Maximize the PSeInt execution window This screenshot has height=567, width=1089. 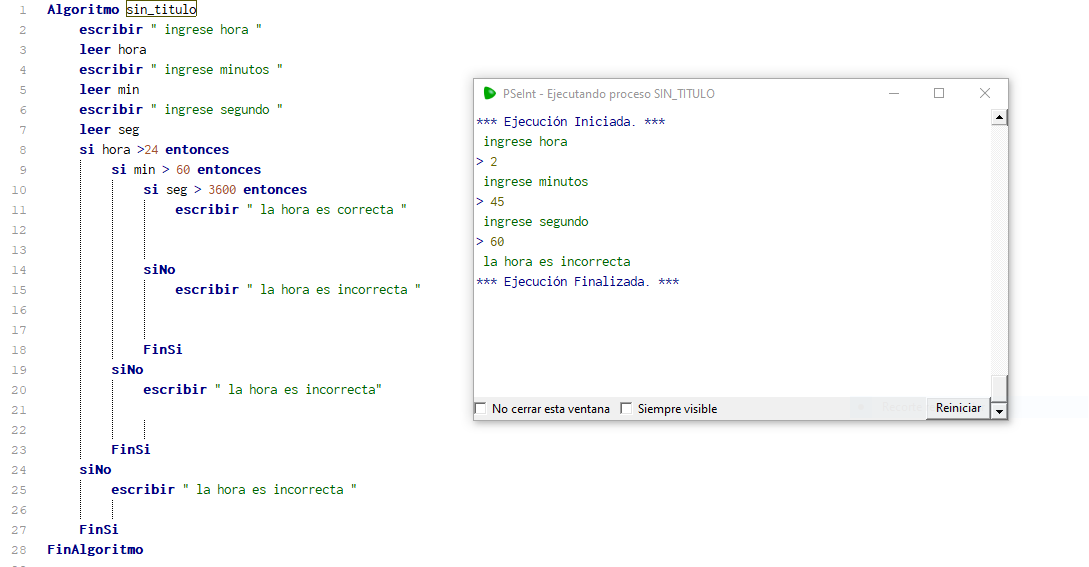(939, 93)
